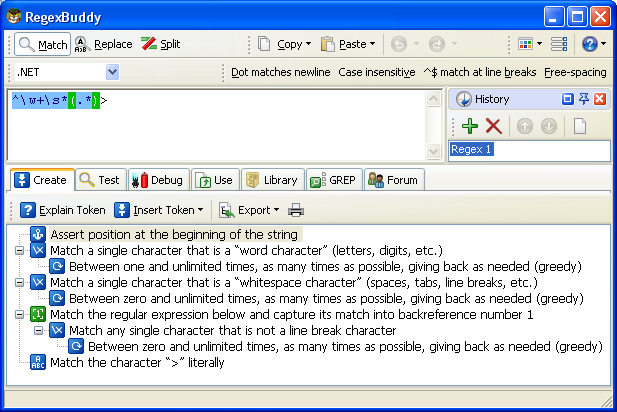
Task: Click inside the regex editor box
Action: [x=216, y=125]
